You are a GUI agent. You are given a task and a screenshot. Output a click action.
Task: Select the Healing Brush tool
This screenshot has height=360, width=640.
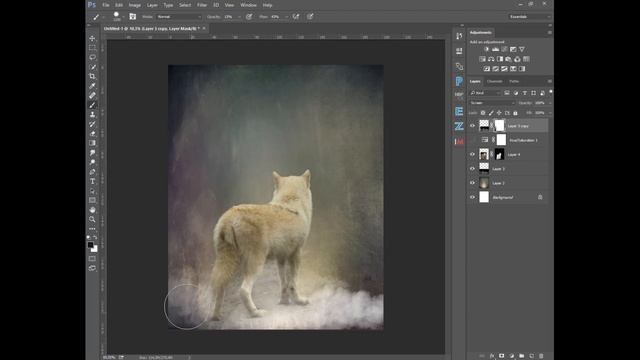92,96
